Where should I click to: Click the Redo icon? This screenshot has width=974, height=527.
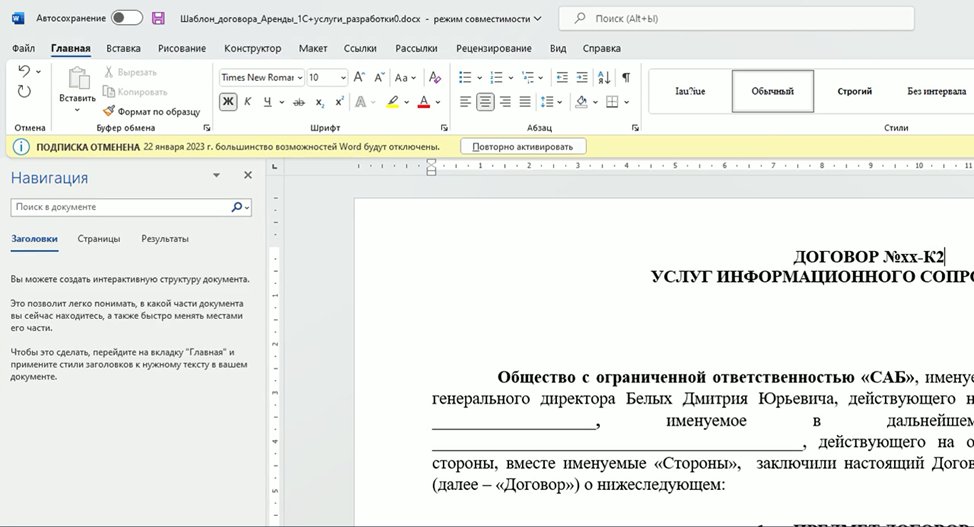(24, 91)
